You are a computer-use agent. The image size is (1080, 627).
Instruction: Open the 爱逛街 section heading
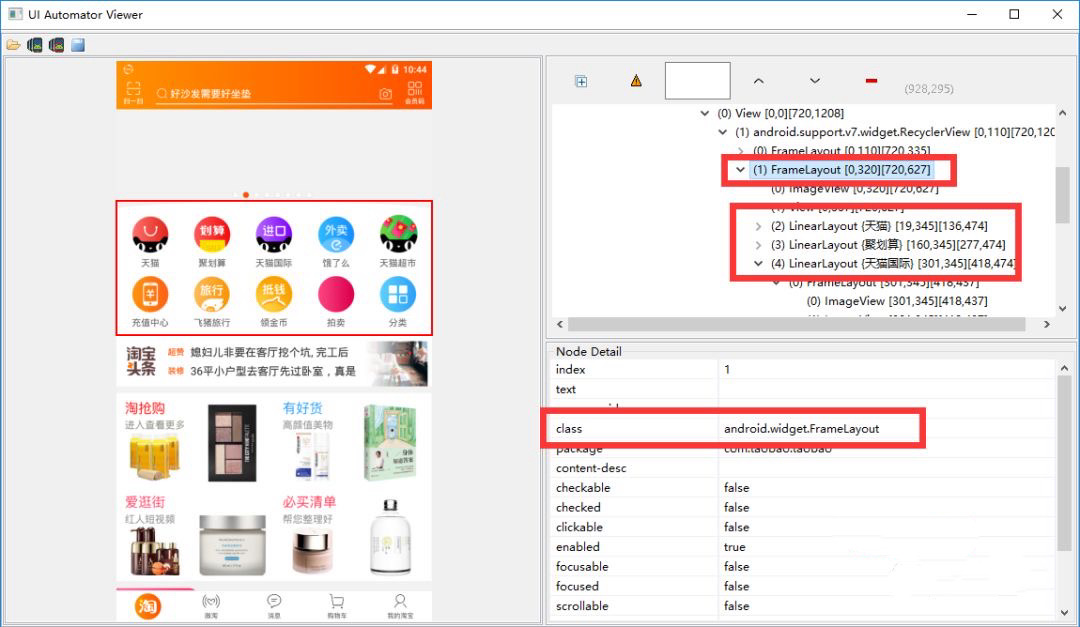tap(145, 502)
